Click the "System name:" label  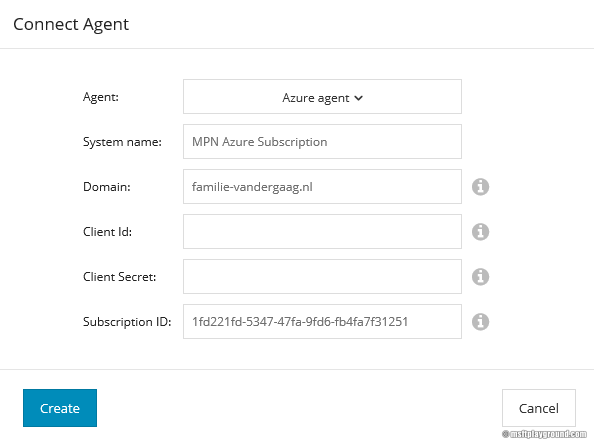click(122, 142)
